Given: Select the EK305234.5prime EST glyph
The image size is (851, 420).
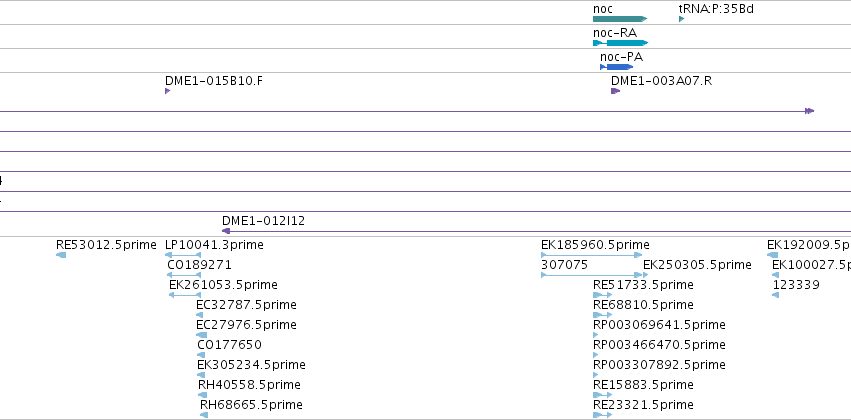Looking at the screenshot, I should pyautogui.click(x=201, y=375).
